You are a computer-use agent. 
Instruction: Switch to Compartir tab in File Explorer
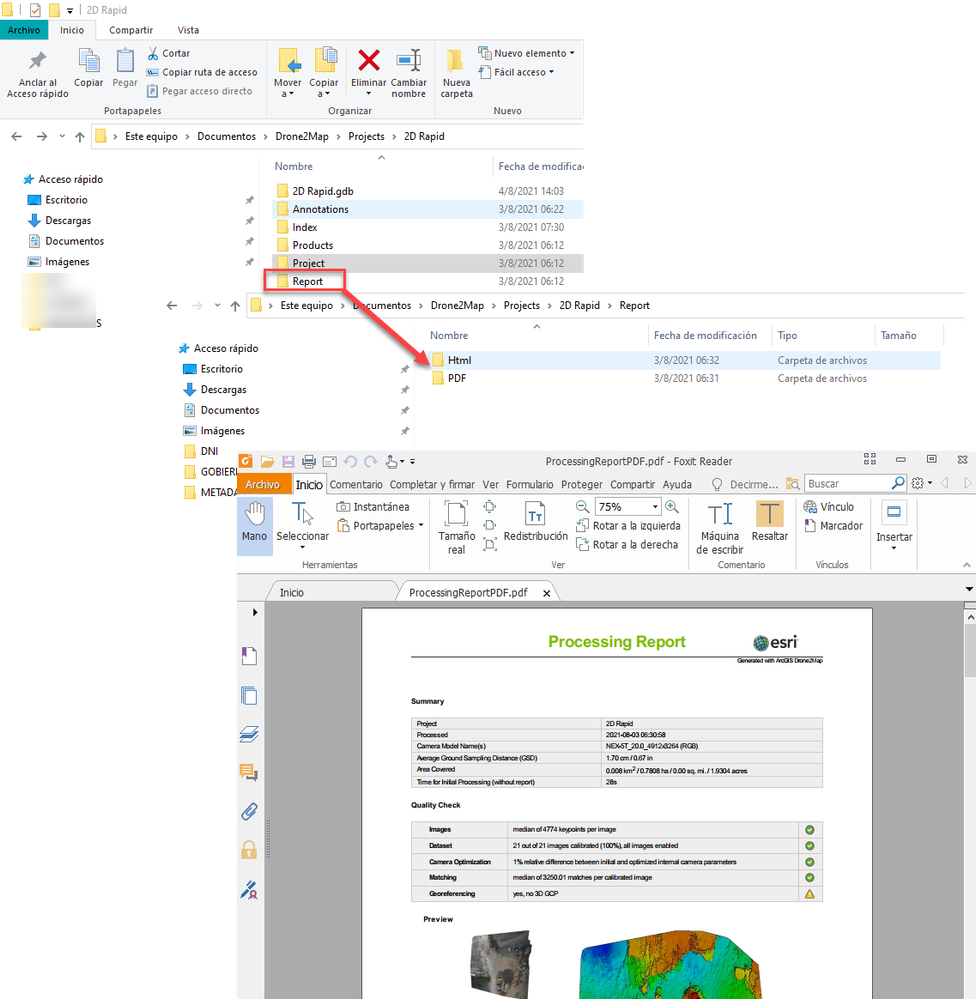pos(131,30)
